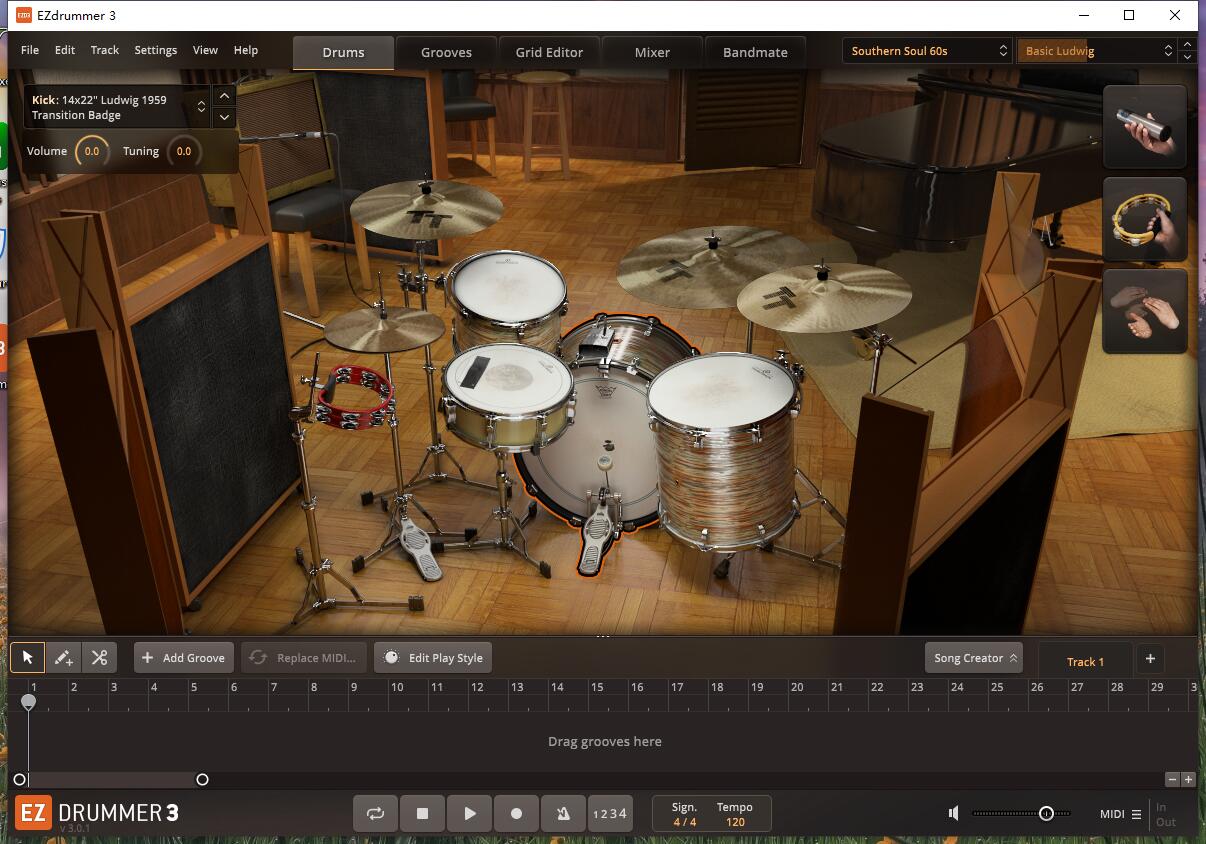Viewport: 1206px width, 844px height.
Task: Toggle loop playback
Action: [x=375, y=814]
